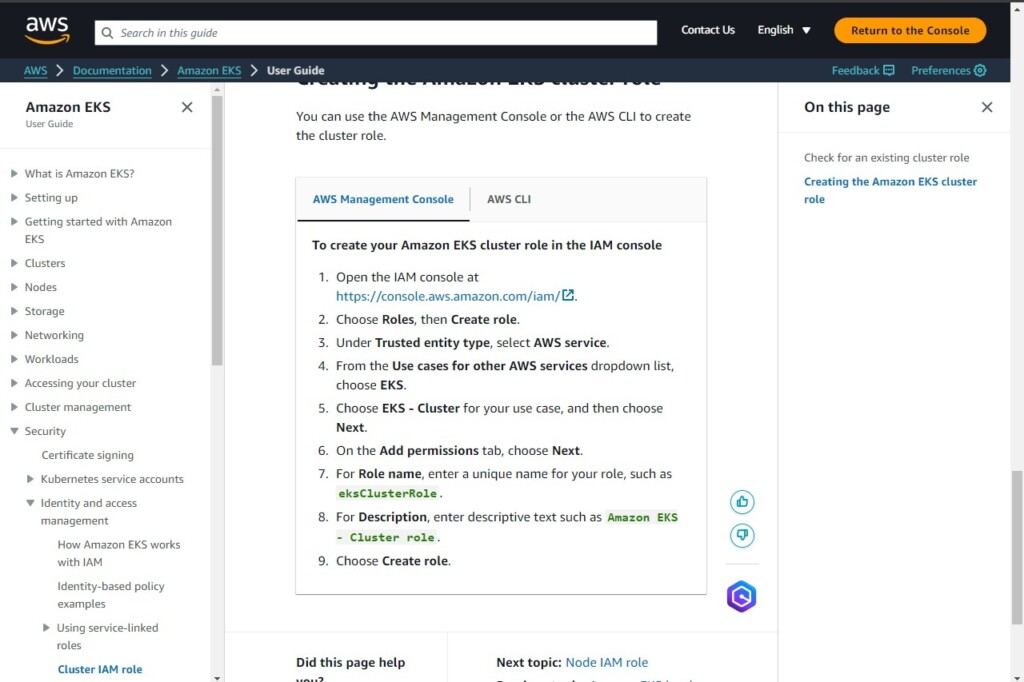Close the On this page panel
Viewport: 1024px width, 682px height.
pyautogui.click(x=987, y=107)
